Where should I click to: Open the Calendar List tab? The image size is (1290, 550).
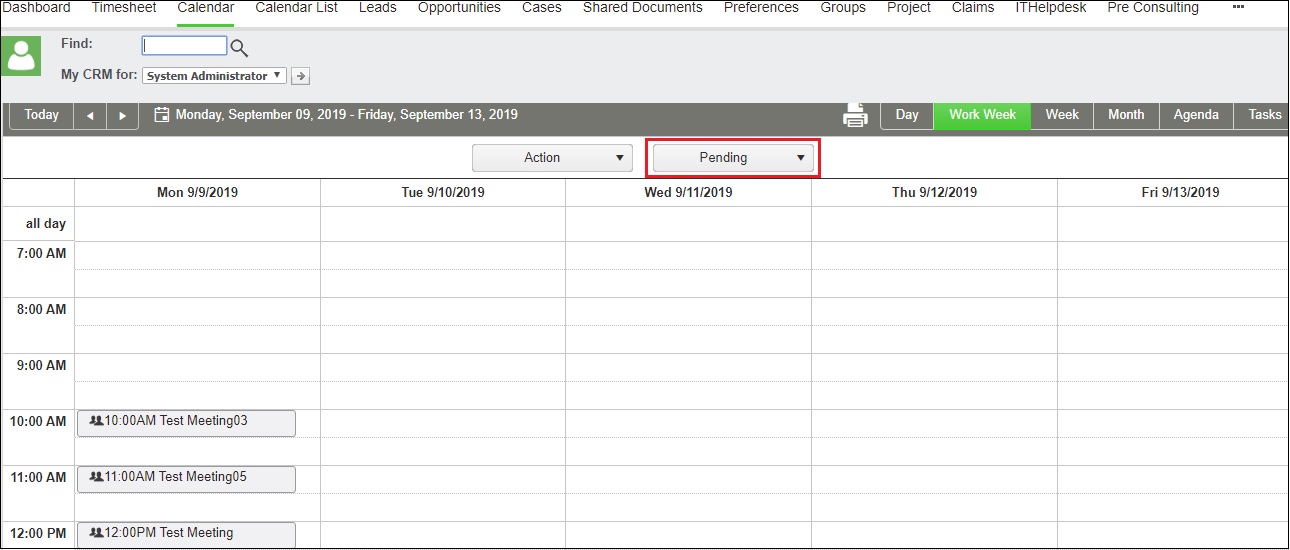296,8
